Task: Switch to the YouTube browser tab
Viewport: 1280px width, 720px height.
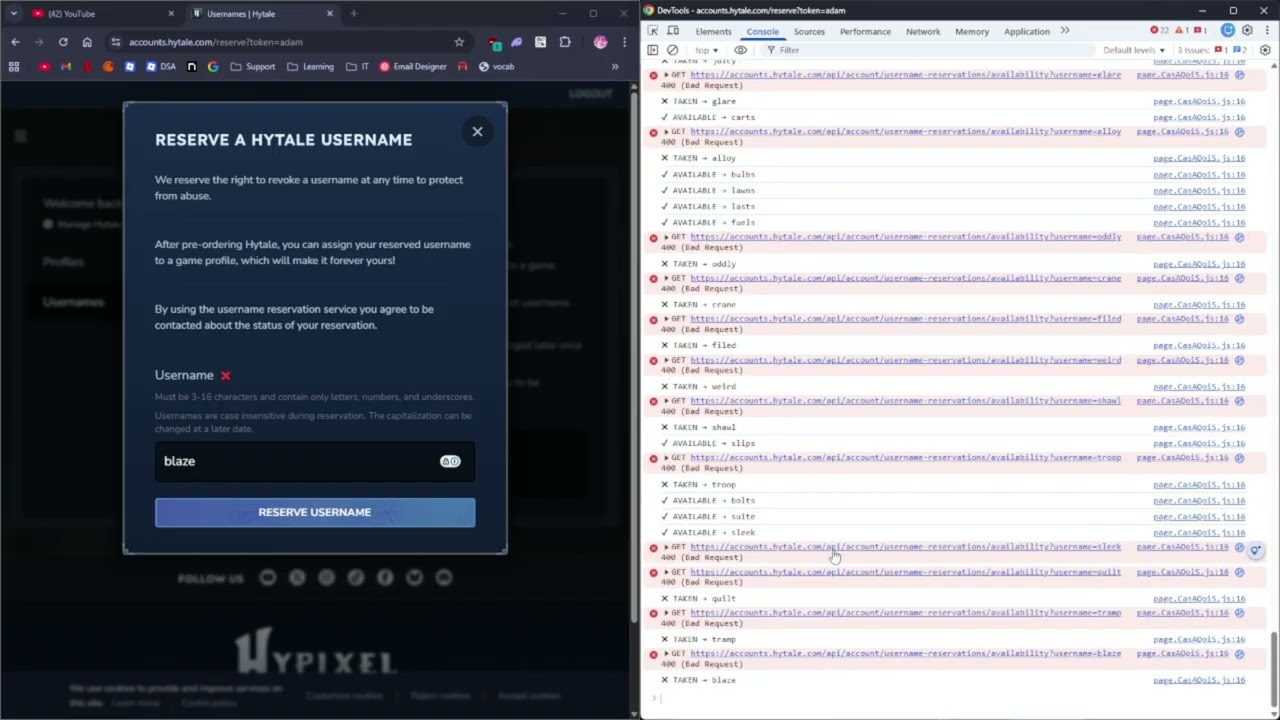Action: point(102,14)
